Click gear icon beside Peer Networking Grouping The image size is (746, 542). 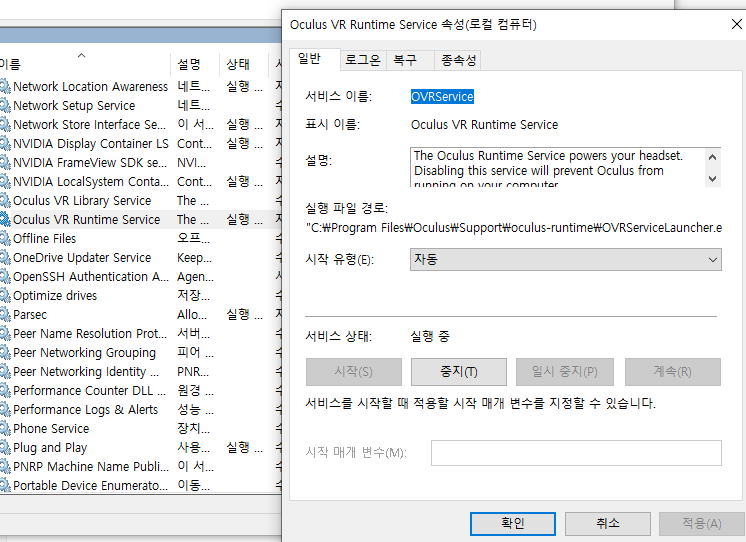(x=5, y=353)
